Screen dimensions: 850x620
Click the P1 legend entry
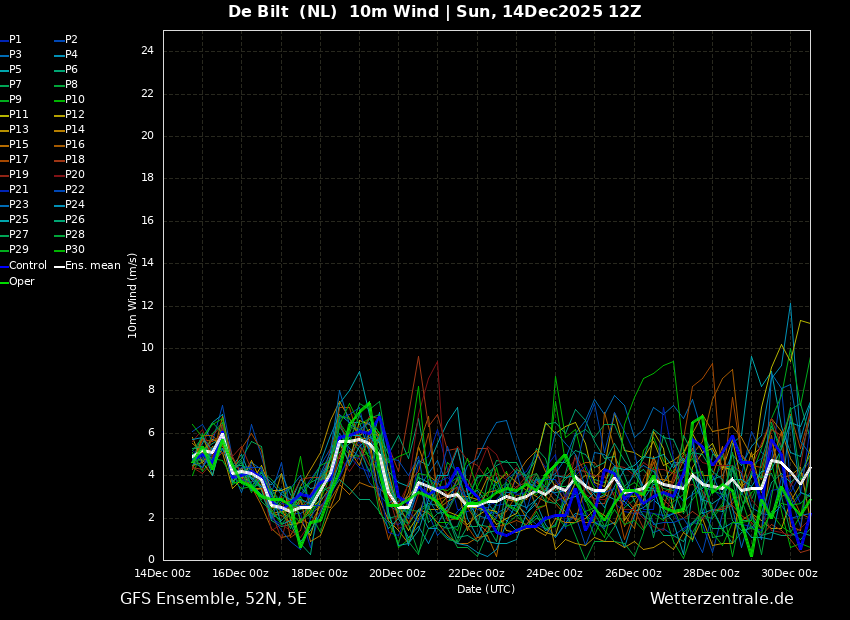tap(15, 40)
